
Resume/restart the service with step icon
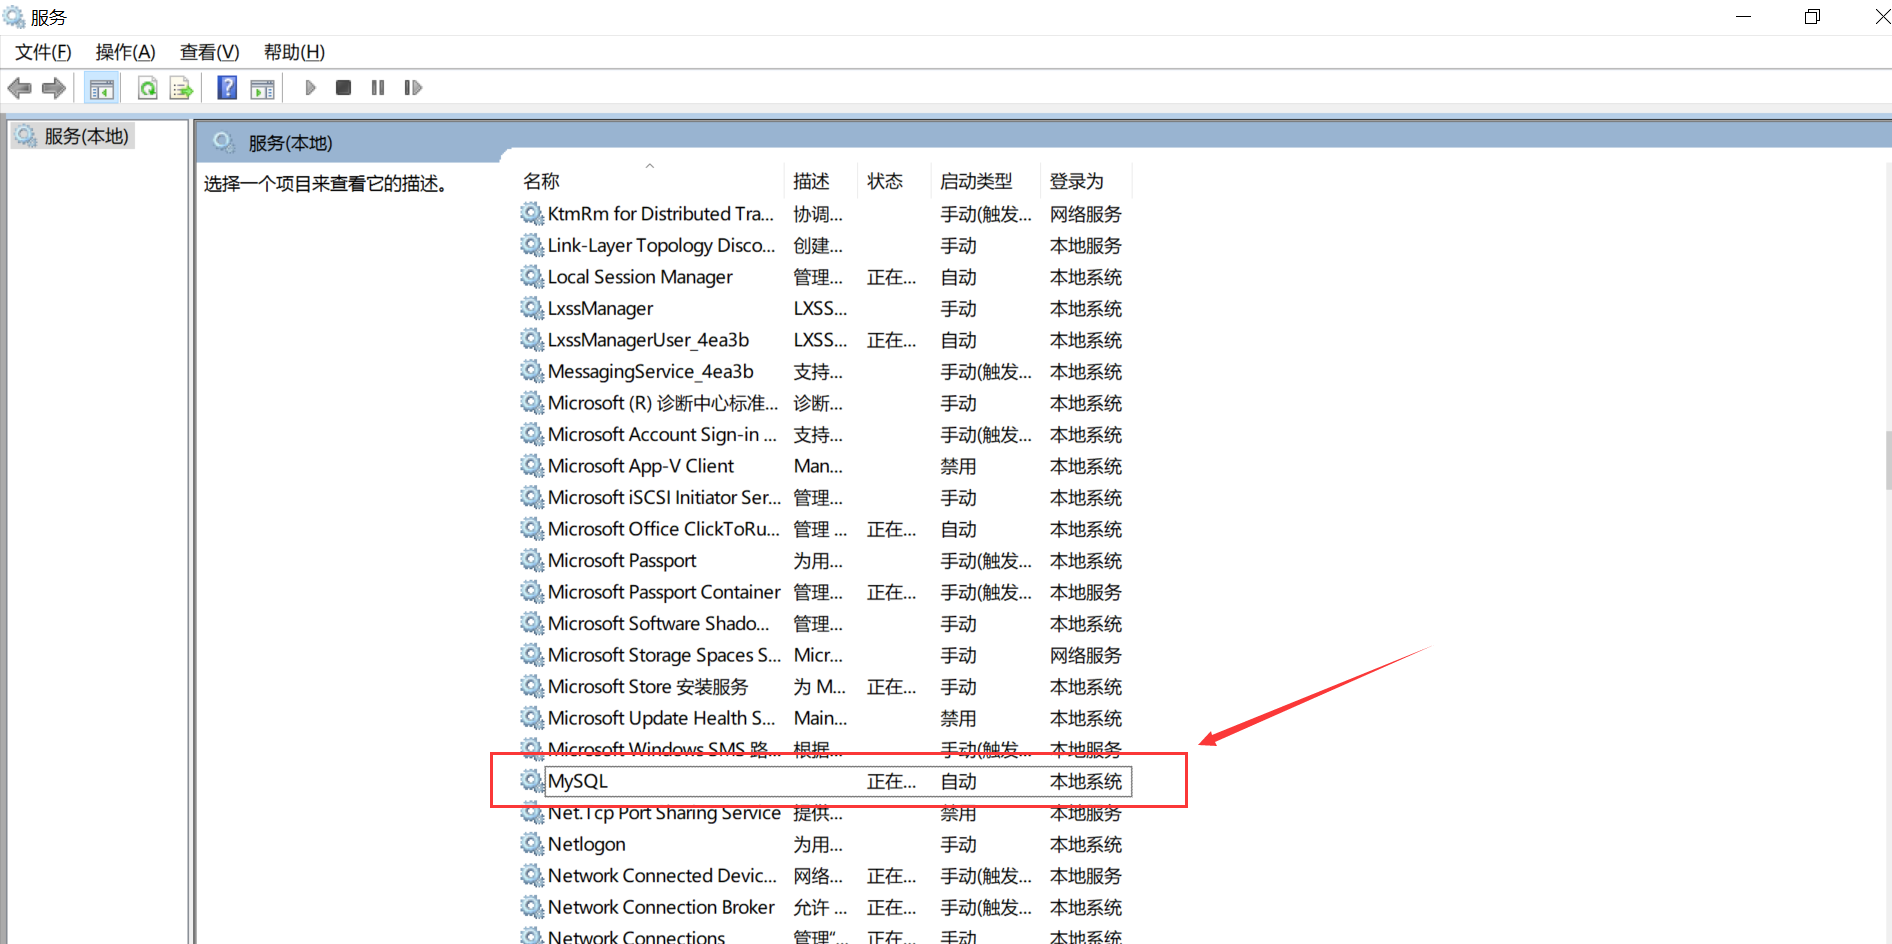point(413,88)
